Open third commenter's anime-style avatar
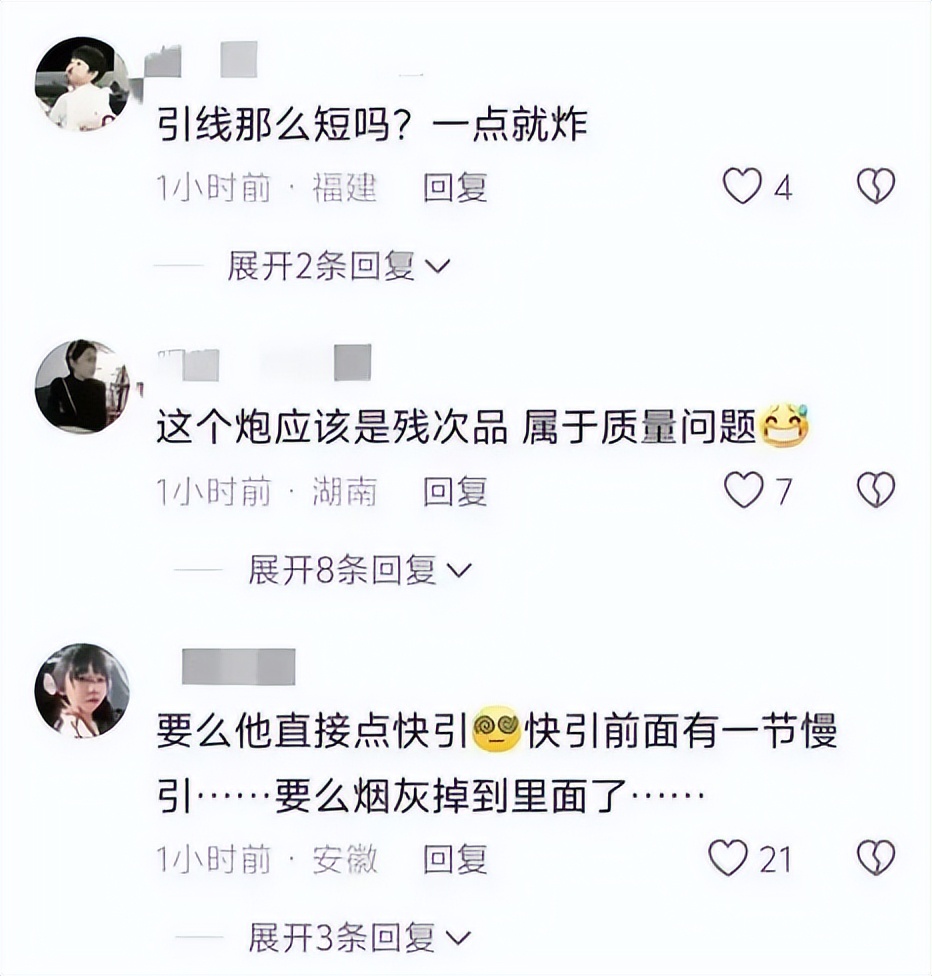Viewport: 932px width, 976px height. pos(82,691)
